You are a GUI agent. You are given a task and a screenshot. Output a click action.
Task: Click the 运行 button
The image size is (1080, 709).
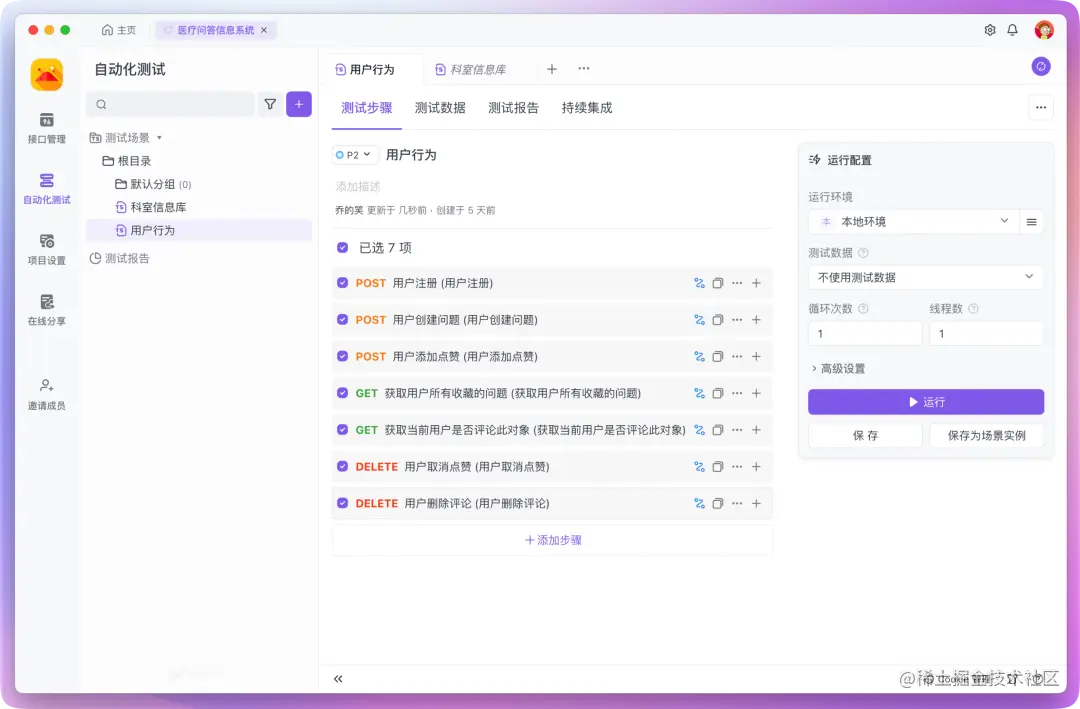(x=925, y=401)
